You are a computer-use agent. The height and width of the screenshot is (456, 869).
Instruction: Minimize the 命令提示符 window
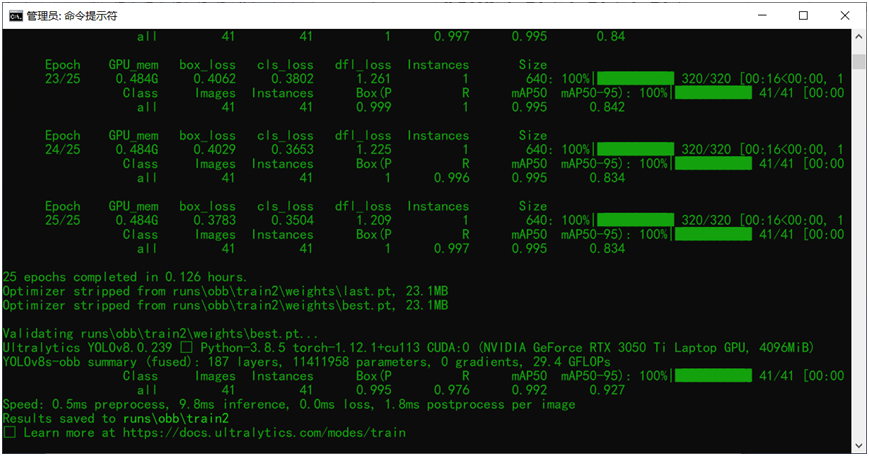[x=762, y=16]
